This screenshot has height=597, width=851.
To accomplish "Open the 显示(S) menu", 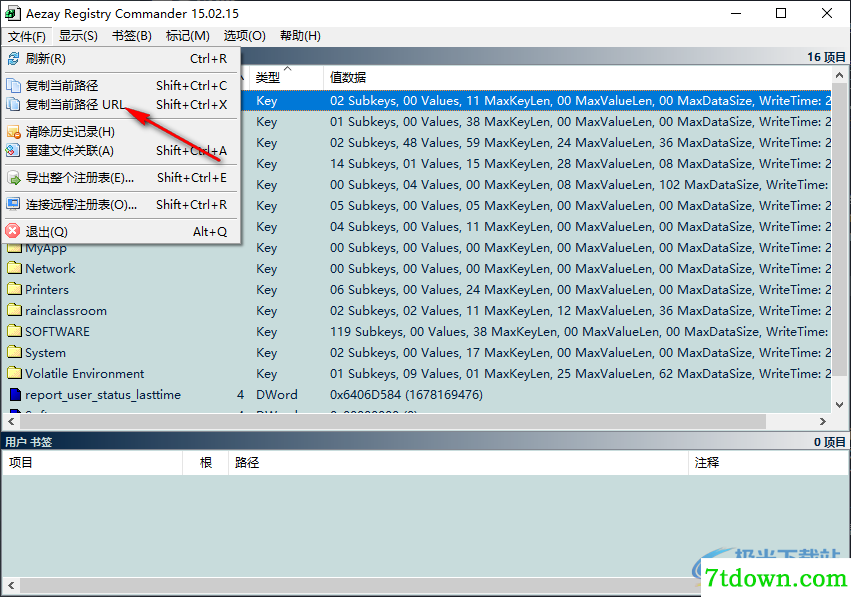I will tap(78, 36).
